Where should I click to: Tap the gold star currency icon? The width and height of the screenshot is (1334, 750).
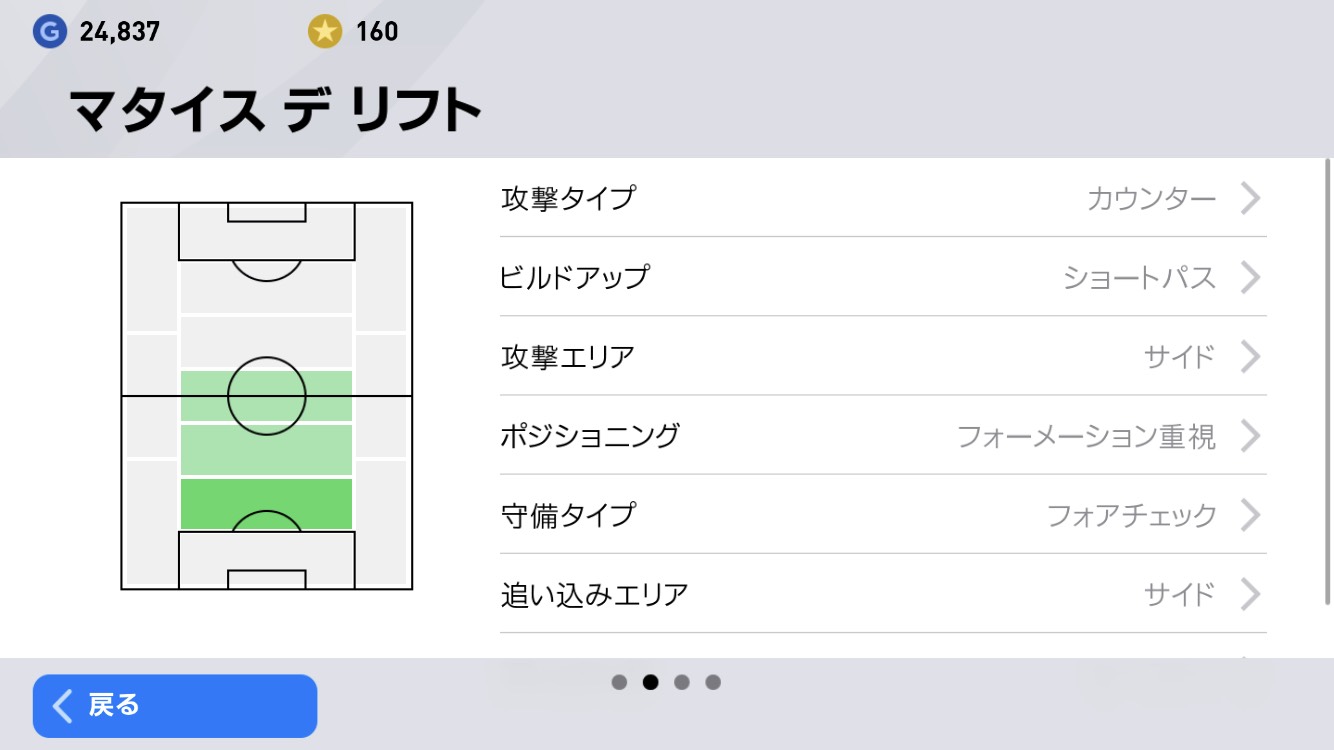click(324, 32)
